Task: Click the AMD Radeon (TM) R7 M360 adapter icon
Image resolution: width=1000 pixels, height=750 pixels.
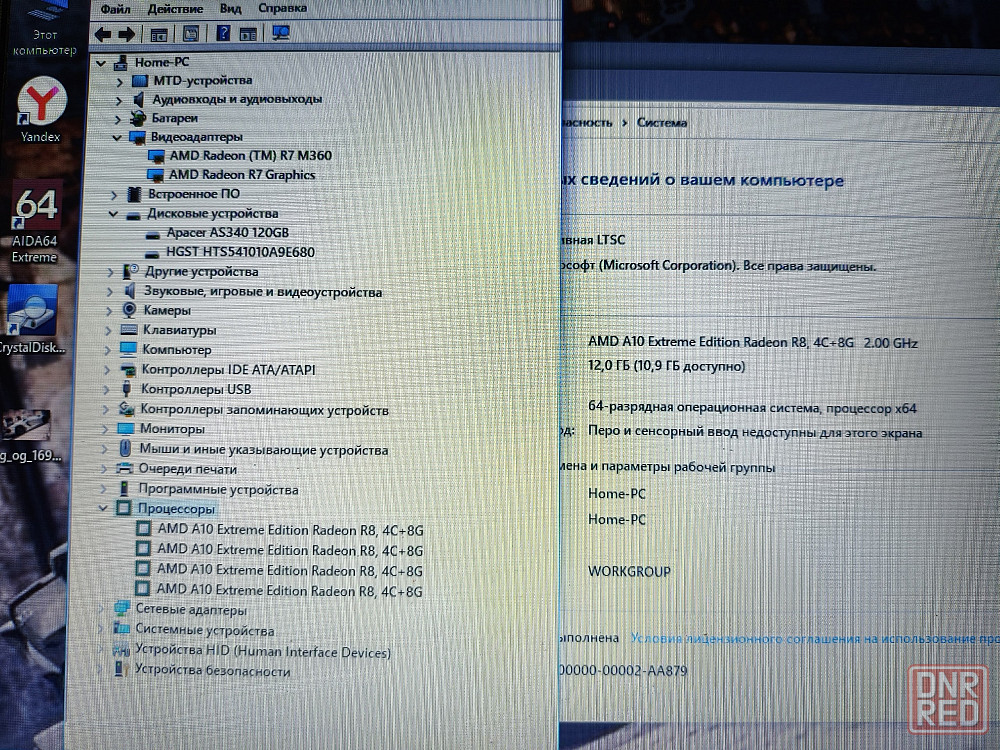Action: [156, 156]
